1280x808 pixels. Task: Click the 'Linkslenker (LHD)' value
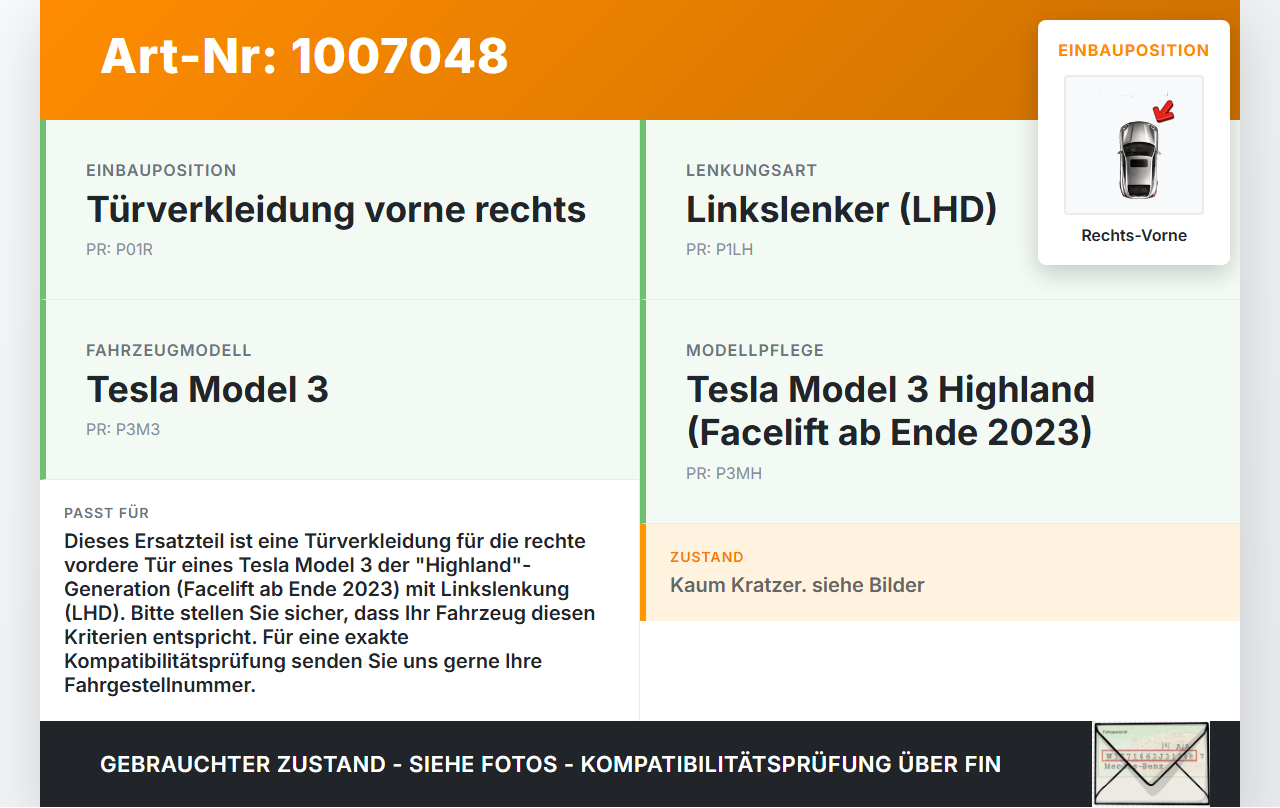point(841,209)
